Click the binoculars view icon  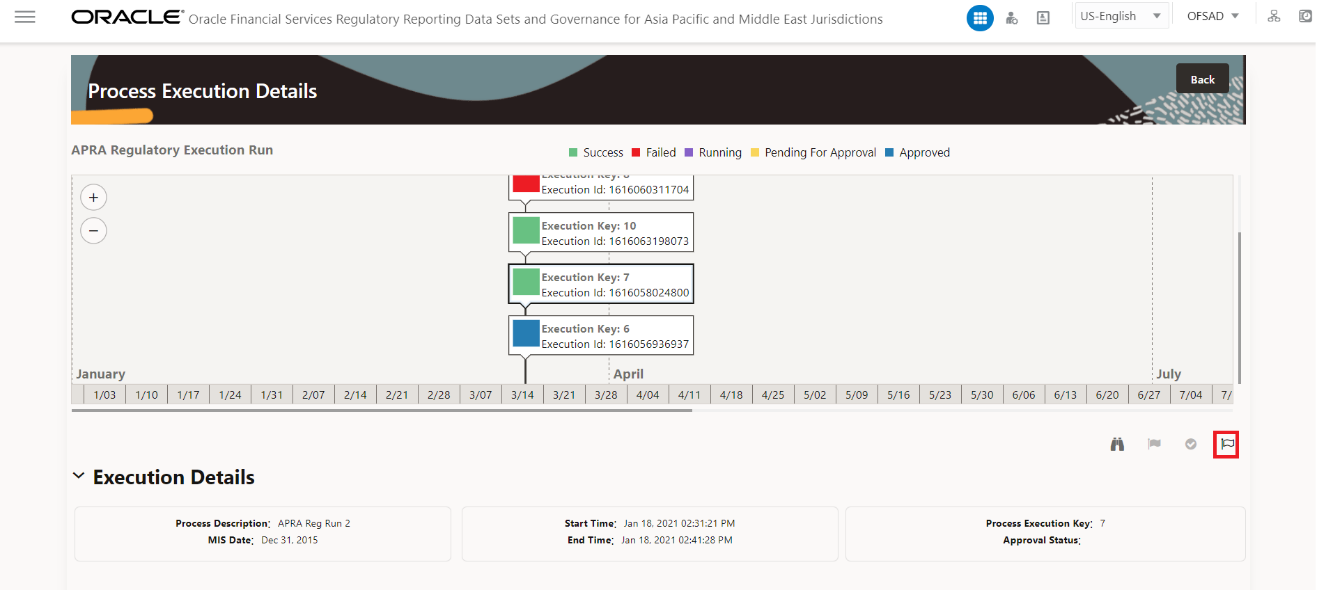click(x=1118, y=444)
